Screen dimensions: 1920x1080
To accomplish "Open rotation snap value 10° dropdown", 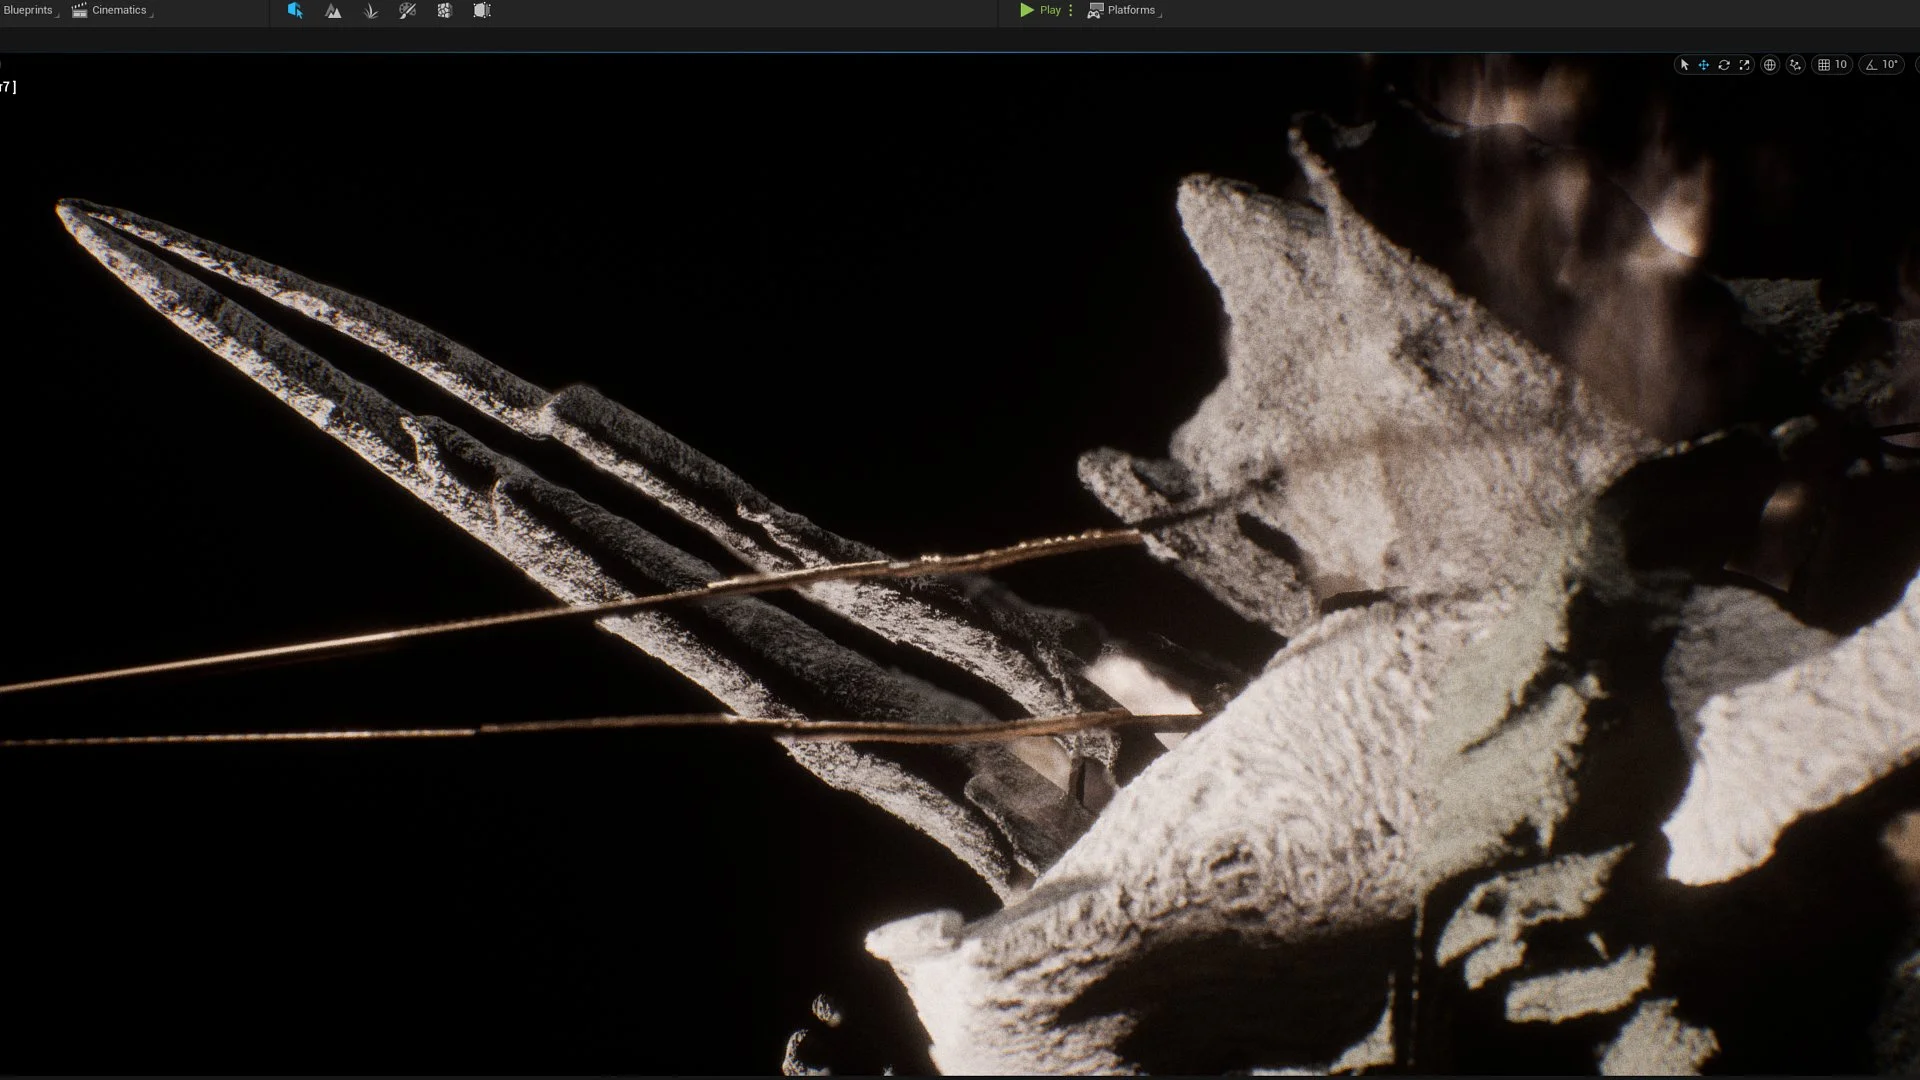I will click(x=1890, y=64).
